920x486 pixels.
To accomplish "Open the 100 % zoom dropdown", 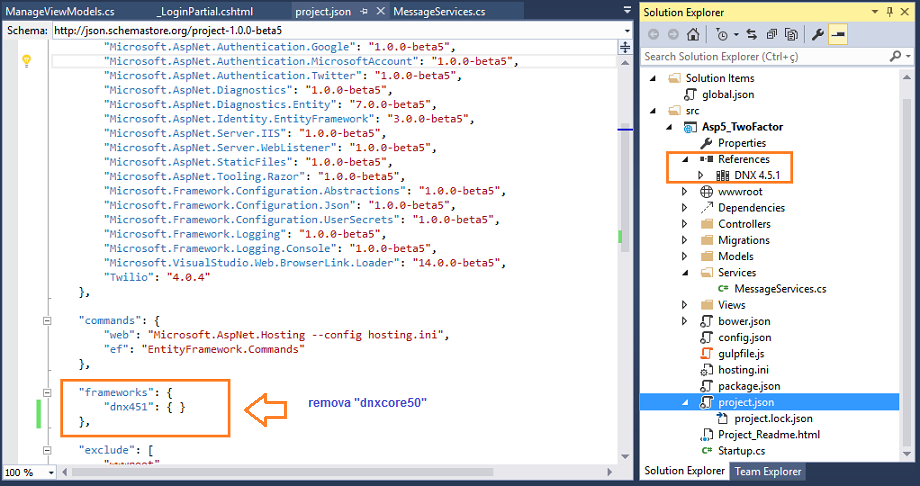I will [x=51, y=472].
